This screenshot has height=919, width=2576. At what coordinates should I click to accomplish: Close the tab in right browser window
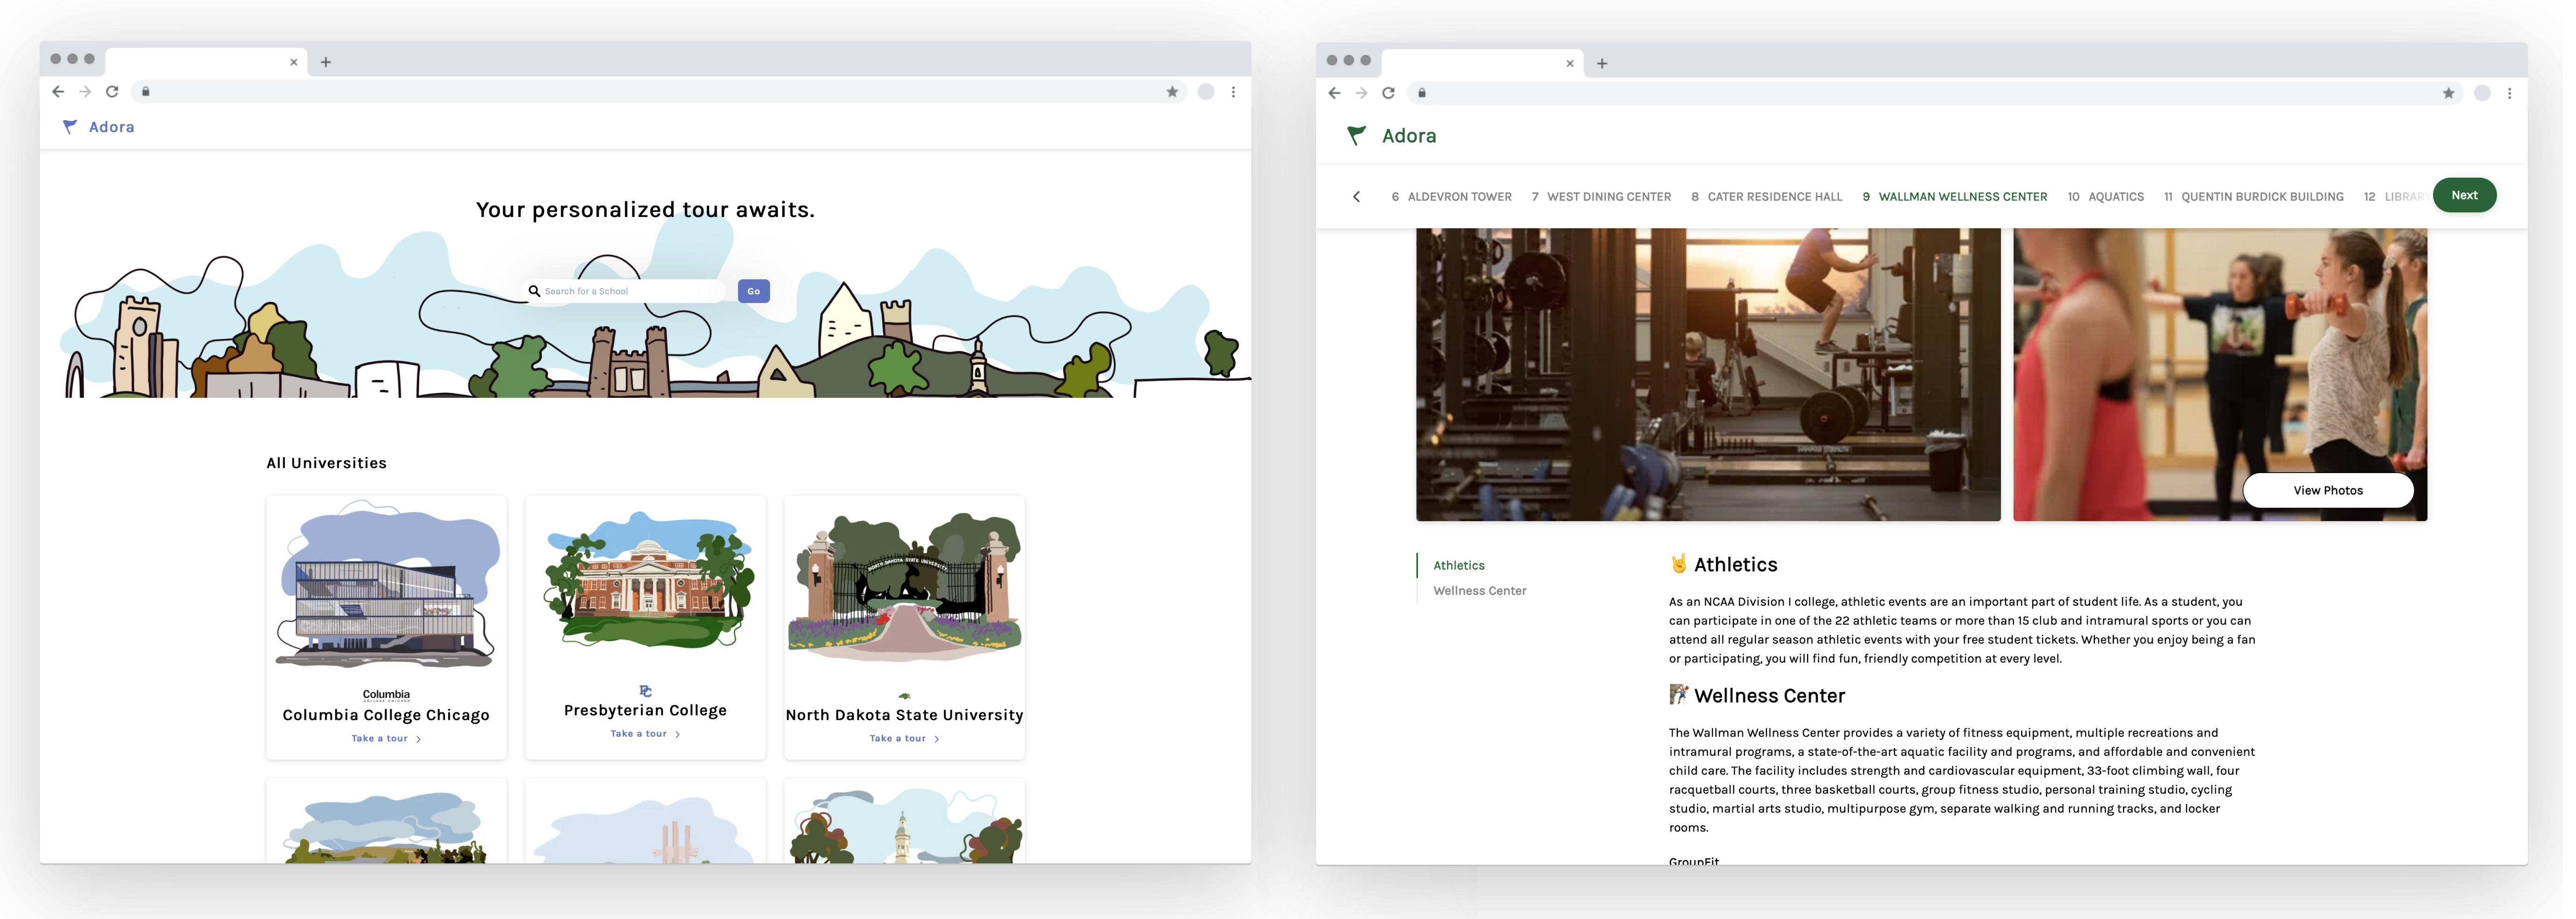pyautogui.click(x=1570, y=63)
